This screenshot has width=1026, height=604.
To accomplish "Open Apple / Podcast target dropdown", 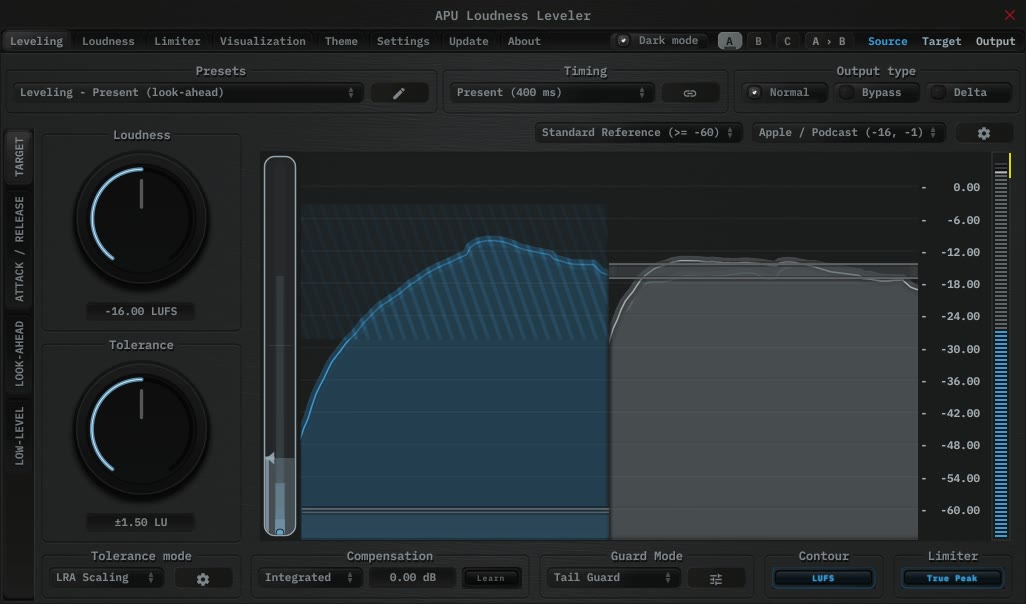I will (x=849, y=132).
